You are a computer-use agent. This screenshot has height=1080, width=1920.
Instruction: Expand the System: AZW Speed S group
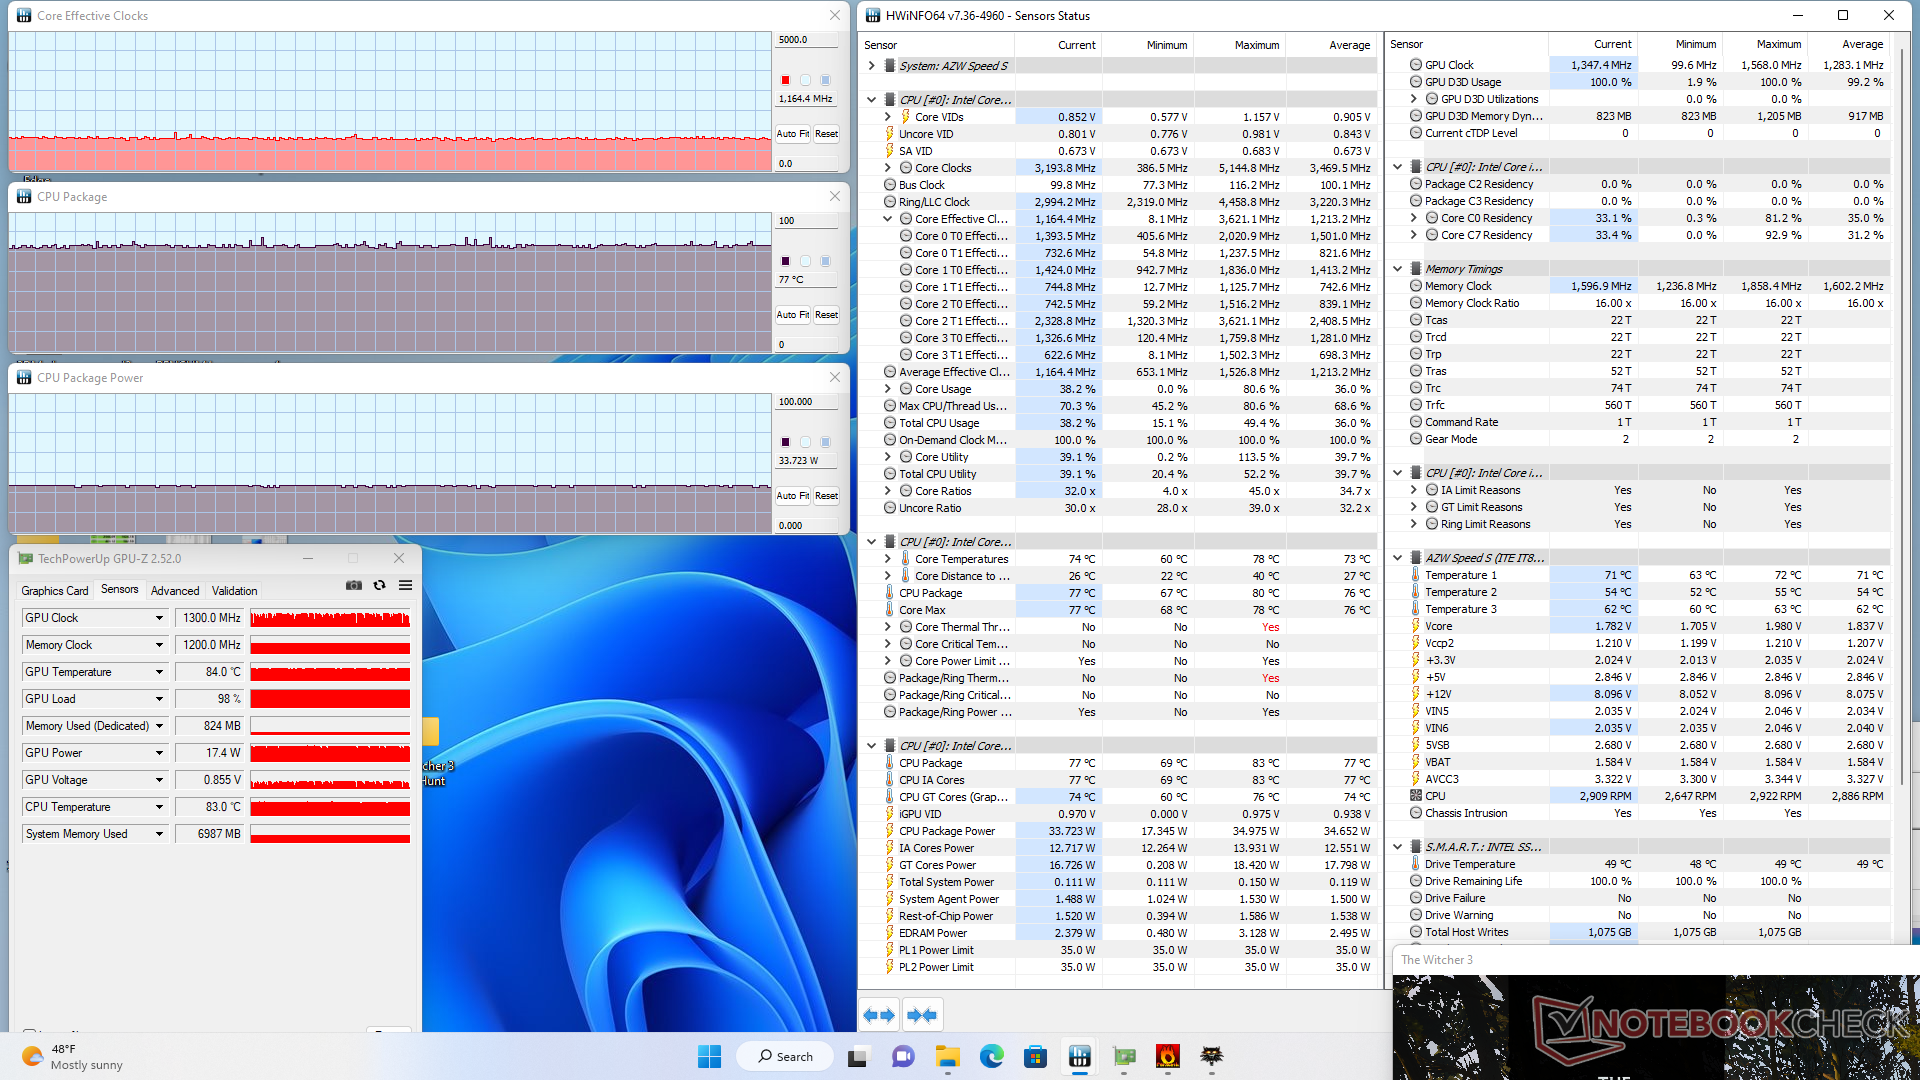tap(872, 66)
